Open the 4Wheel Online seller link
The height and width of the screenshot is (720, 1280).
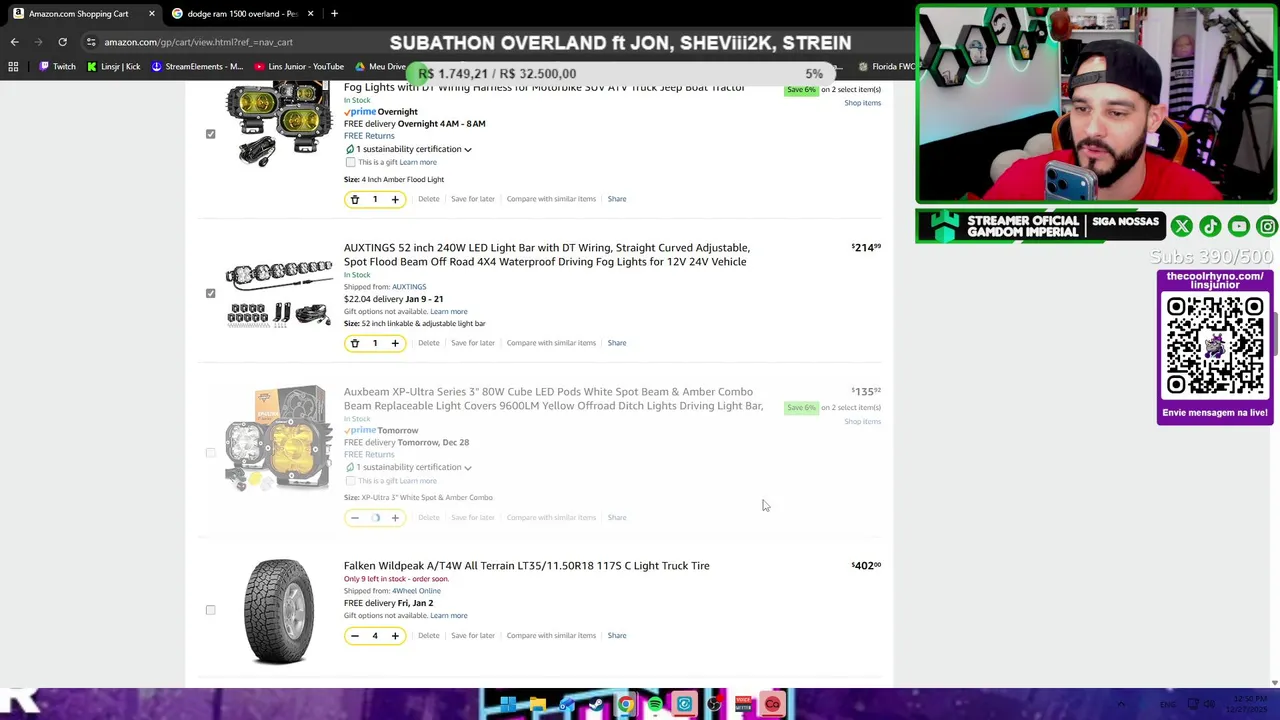[416, 591]
